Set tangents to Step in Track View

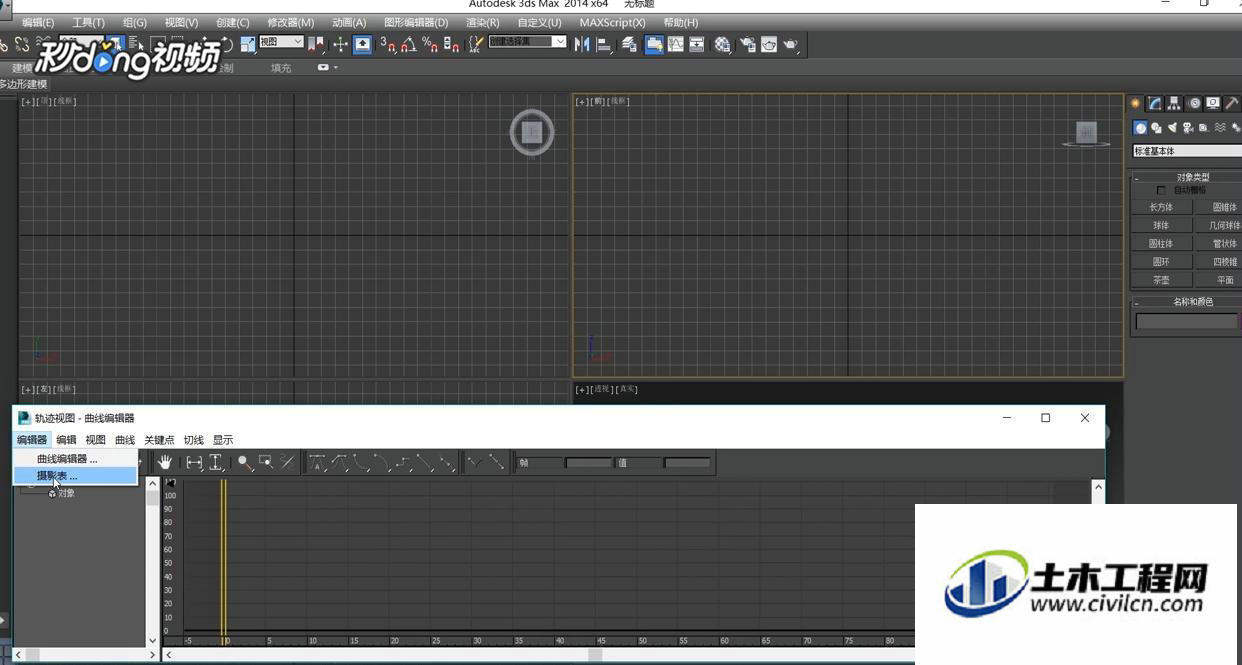tap(402, 462)
